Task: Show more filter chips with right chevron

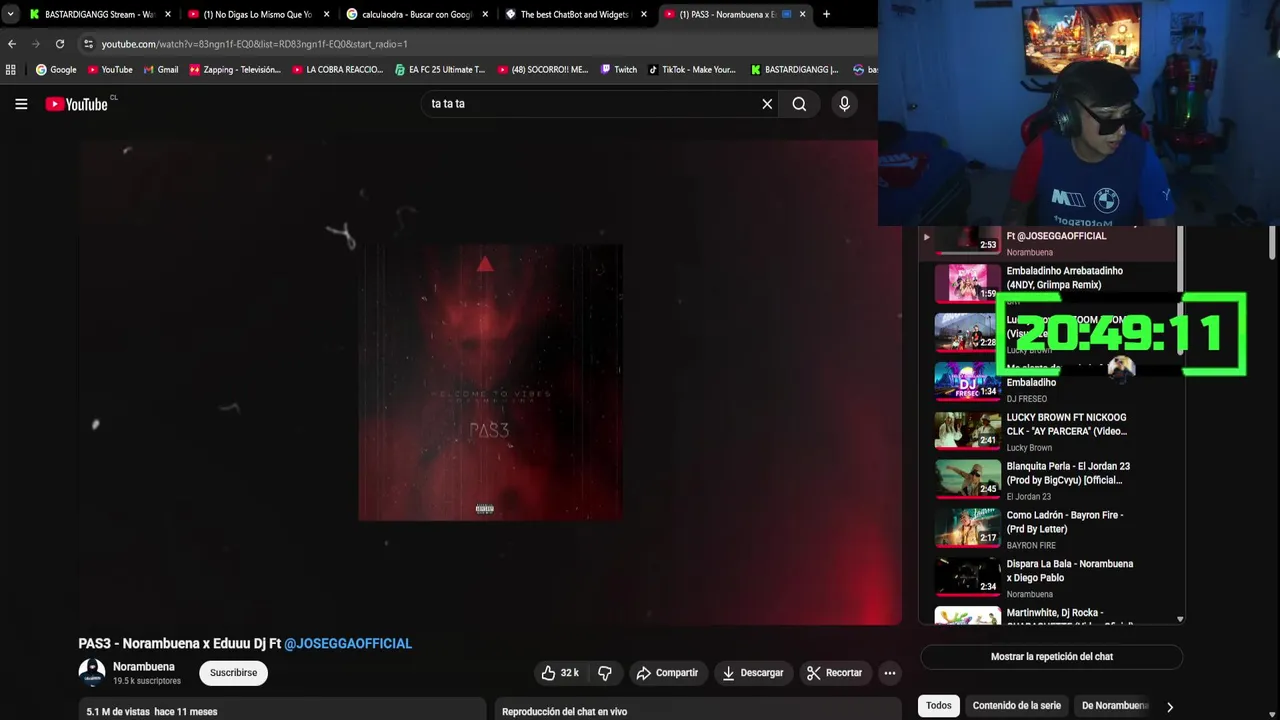Action: tap(1169, 707)
